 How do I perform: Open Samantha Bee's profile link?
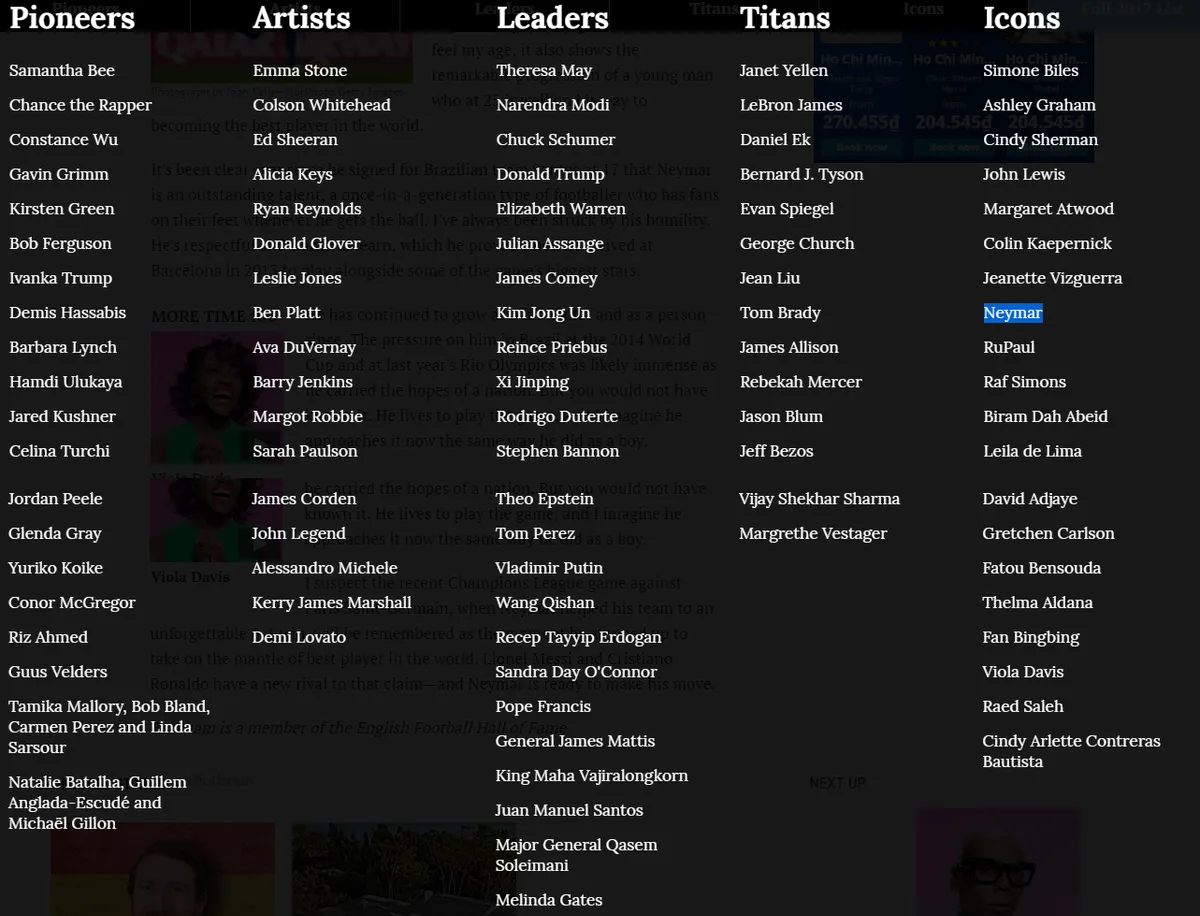62,70
